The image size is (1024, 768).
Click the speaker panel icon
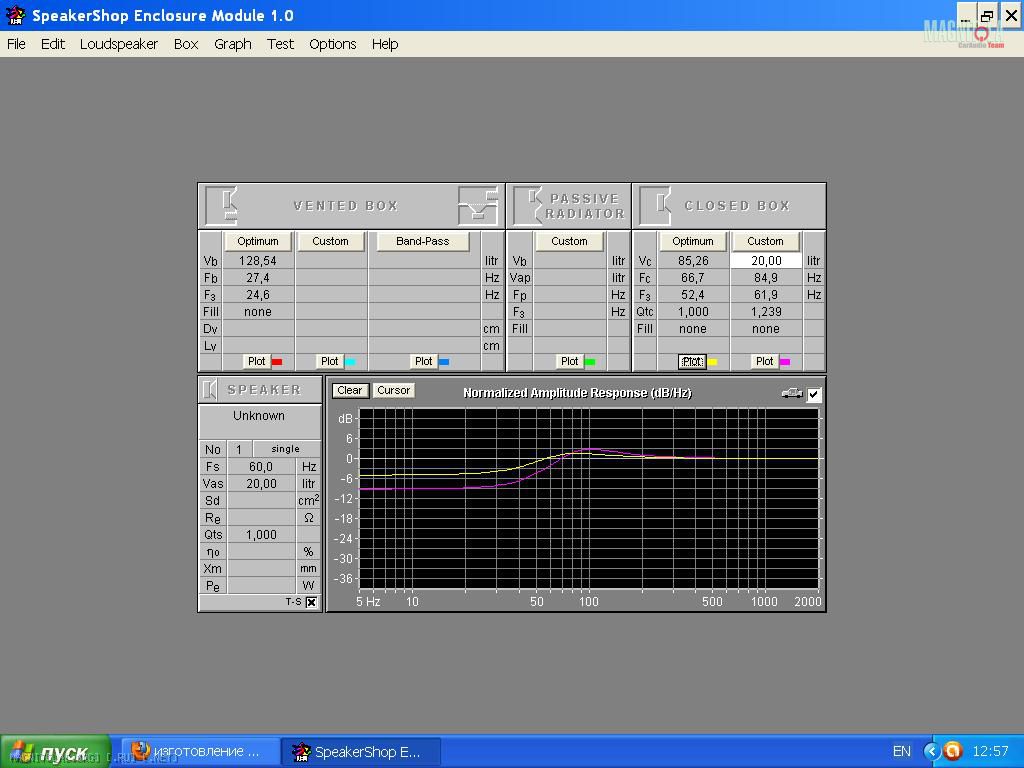pyautogui.click(x=210, y=390)
